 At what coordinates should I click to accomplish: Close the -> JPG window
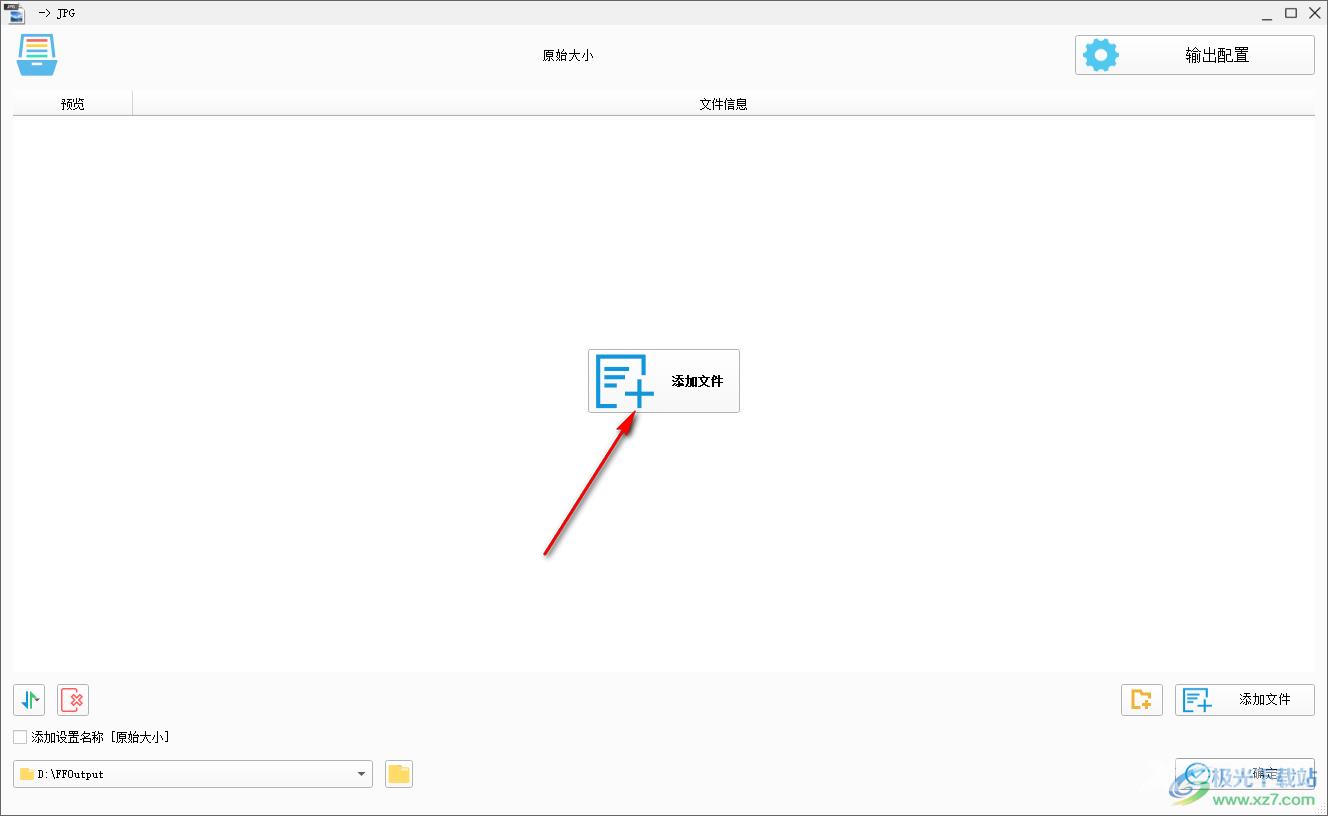1315,13
